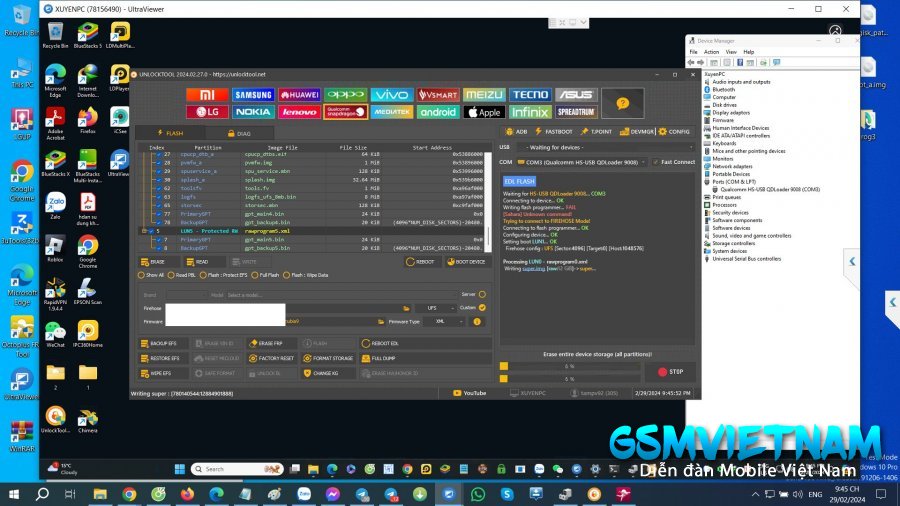900x506 pixels.
Task: Open the help question-mark tile
Action: tap(623, 103)
